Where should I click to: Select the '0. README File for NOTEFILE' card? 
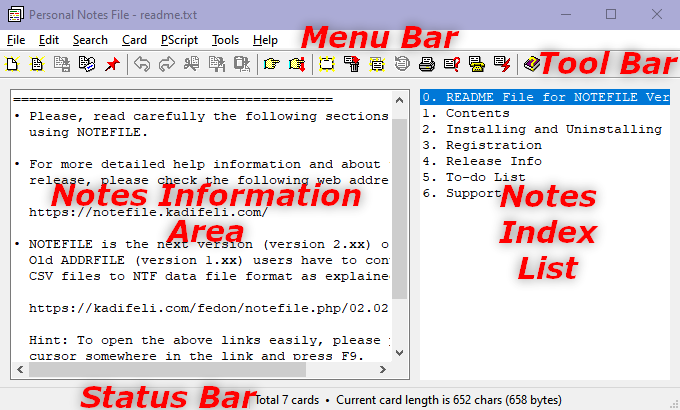(x=545, y=97)
